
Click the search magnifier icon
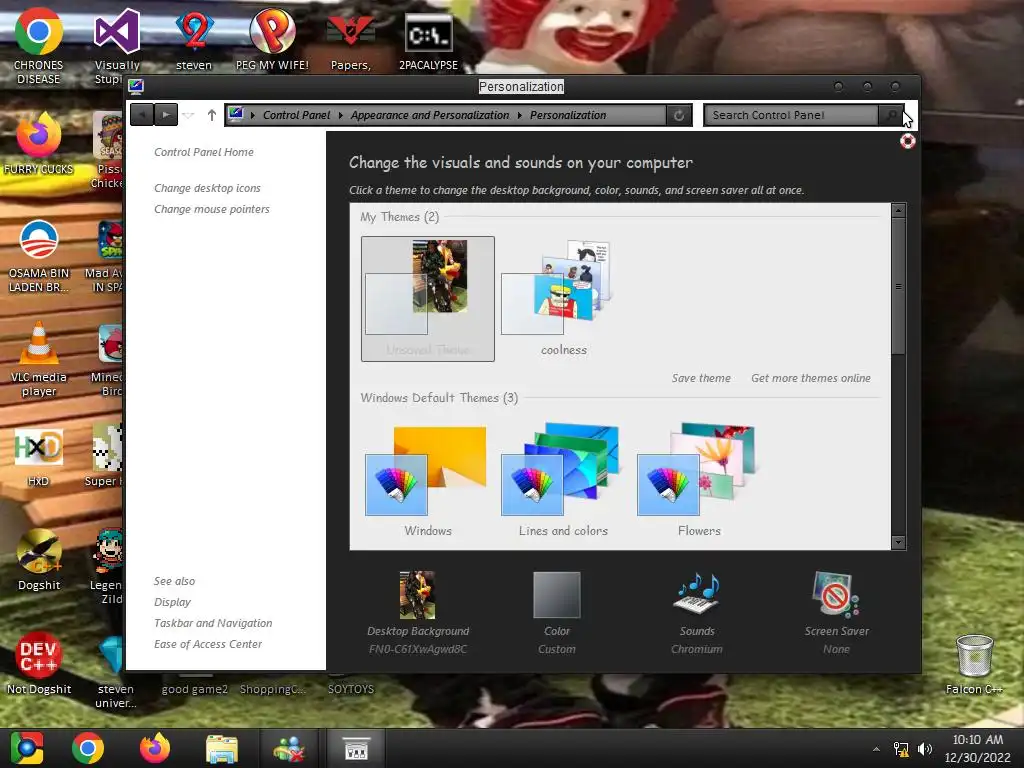891,115
